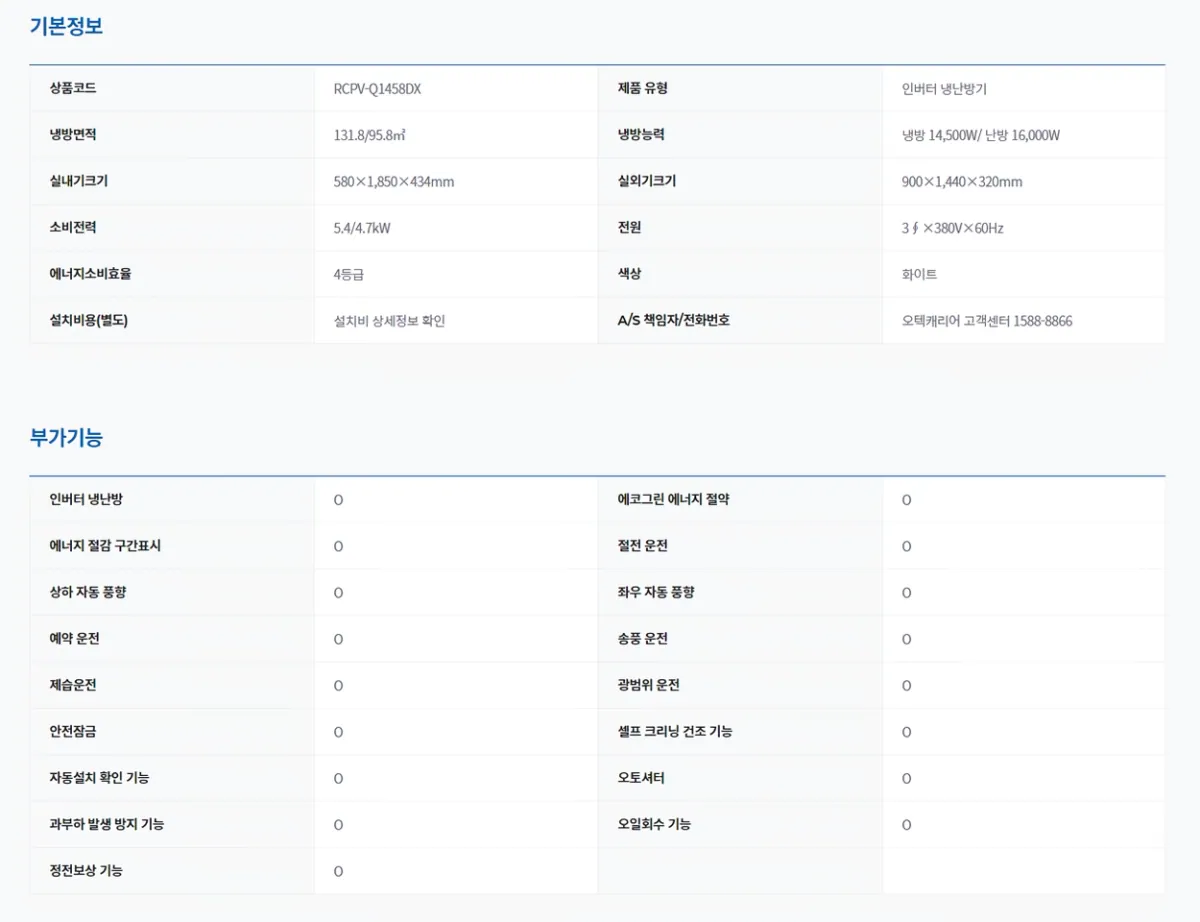Click the O mark for 제습운전
The height and width of the screenshot is (922, 1200).
click(x=338, y=686)
